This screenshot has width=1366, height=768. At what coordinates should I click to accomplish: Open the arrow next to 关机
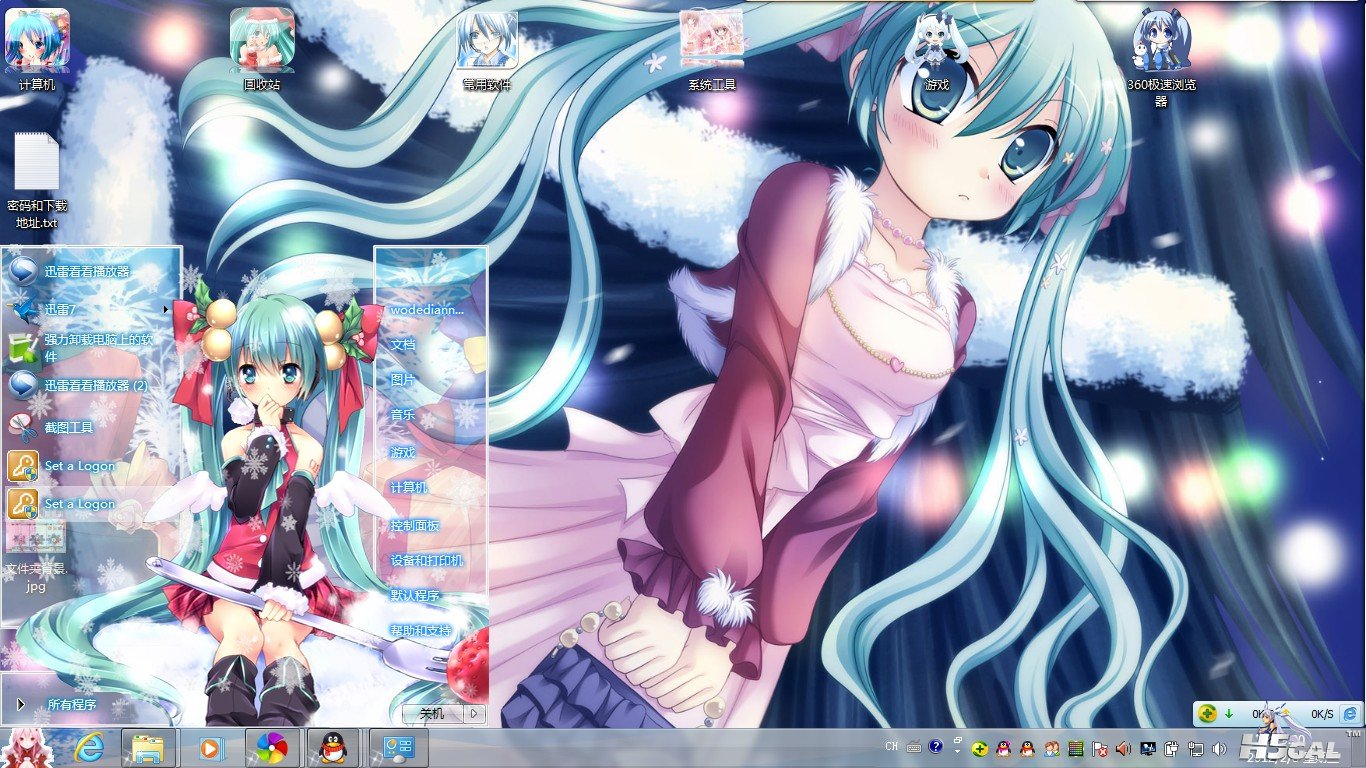(x=474, y=714)
